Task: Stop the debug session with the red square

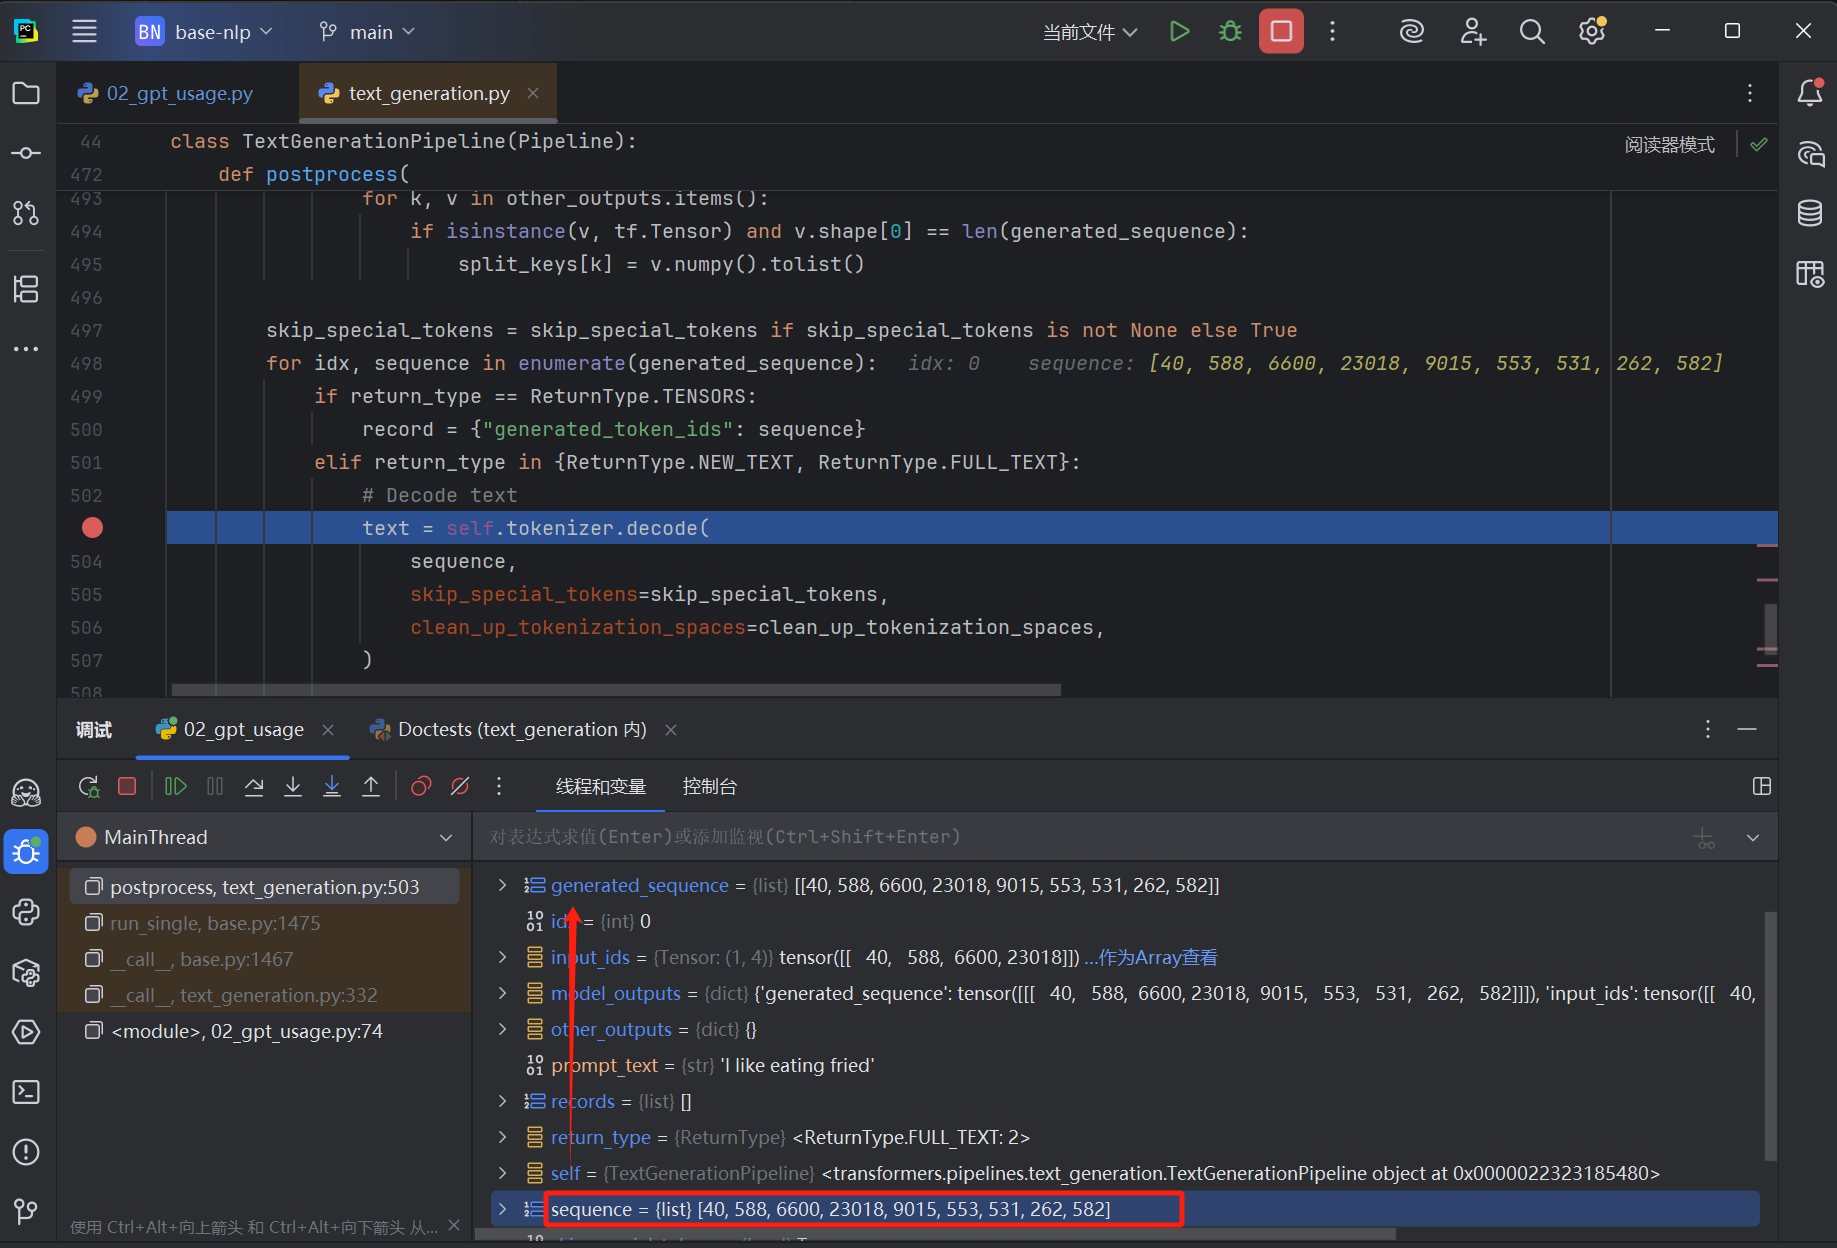Action: tap(127, 787)
